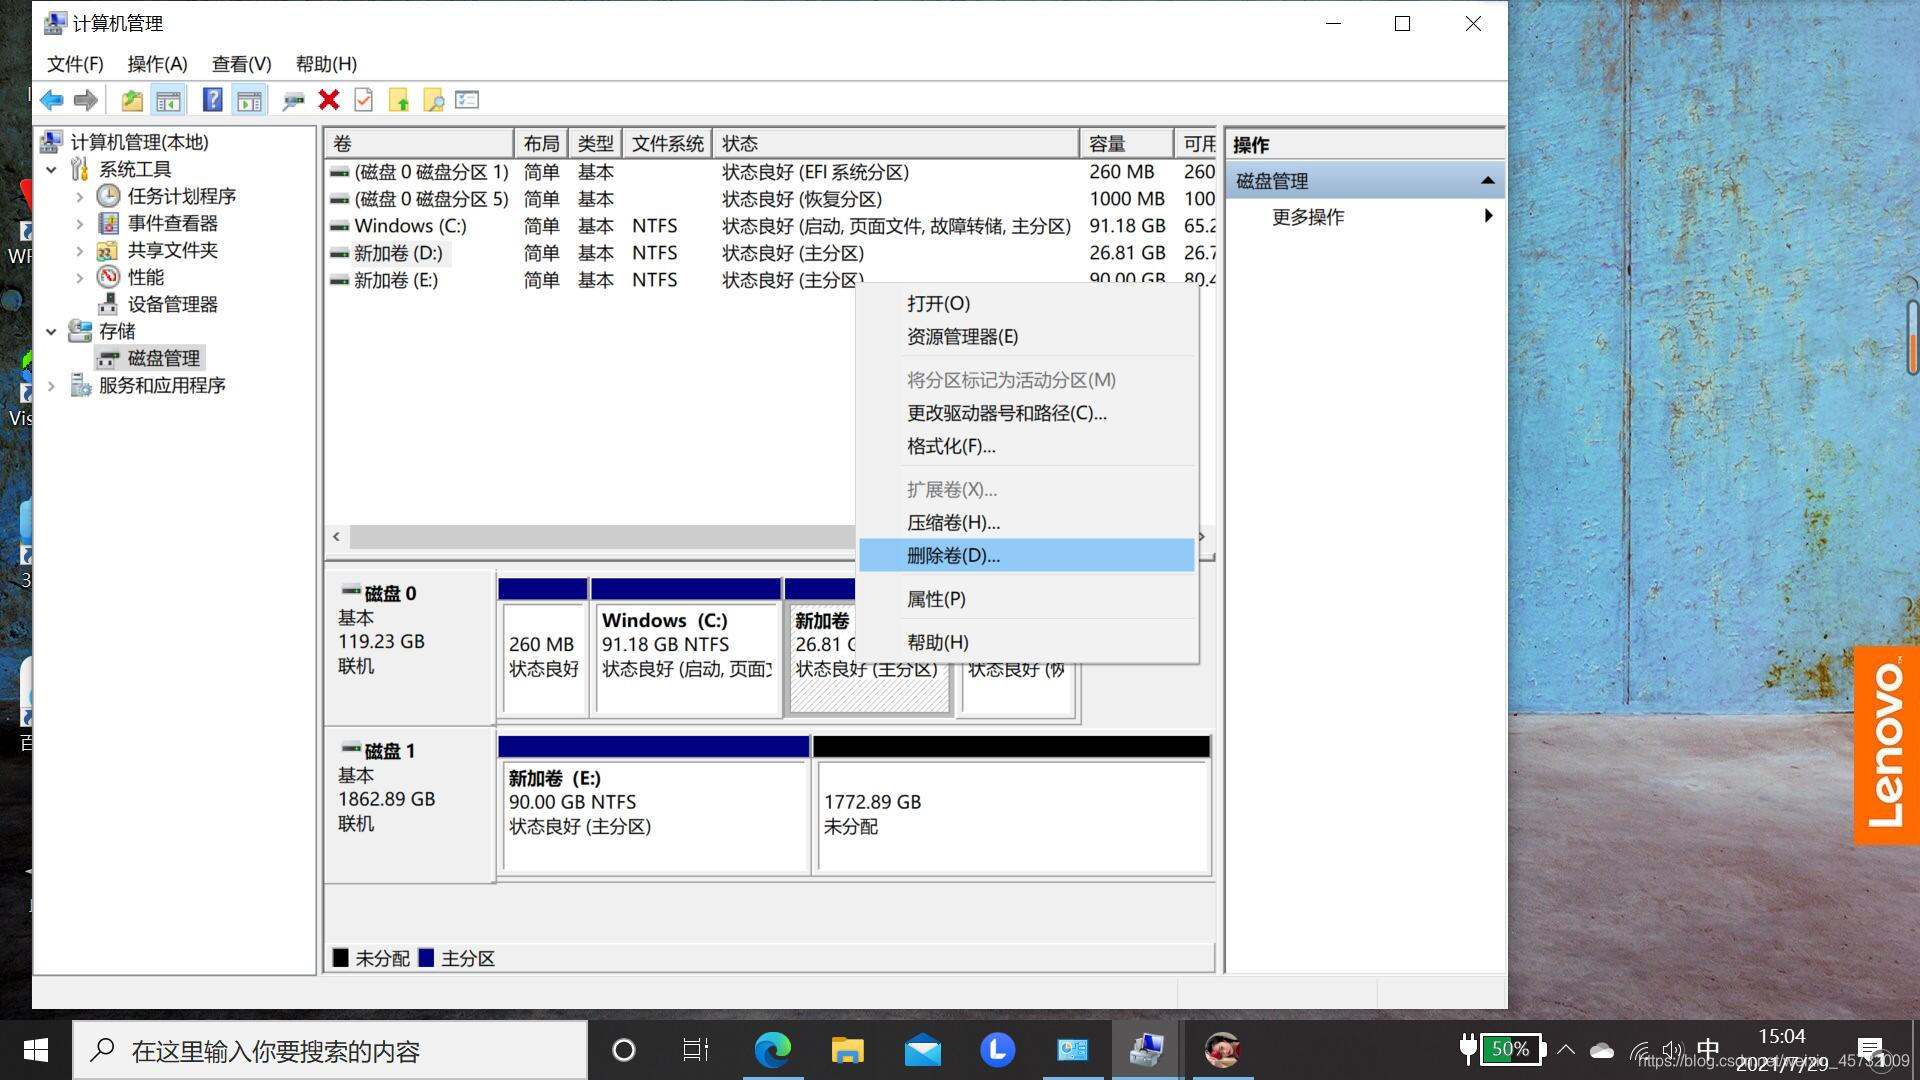
Task: Click 更多操作 in the actions pane
Action: 1308,217
